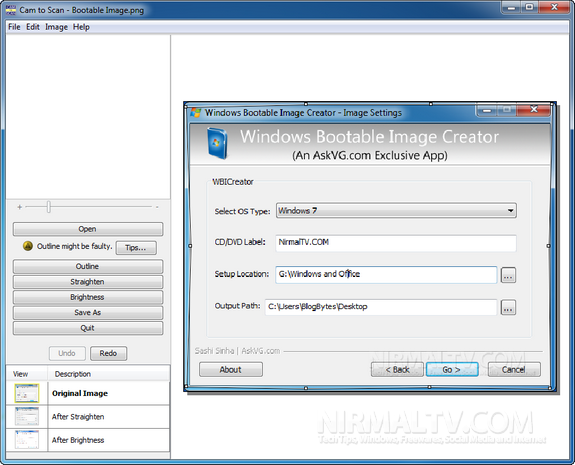Viewport: 575px width, 465px height.
Task: Click the Setup Location field in image
Action: click(387, 274)
